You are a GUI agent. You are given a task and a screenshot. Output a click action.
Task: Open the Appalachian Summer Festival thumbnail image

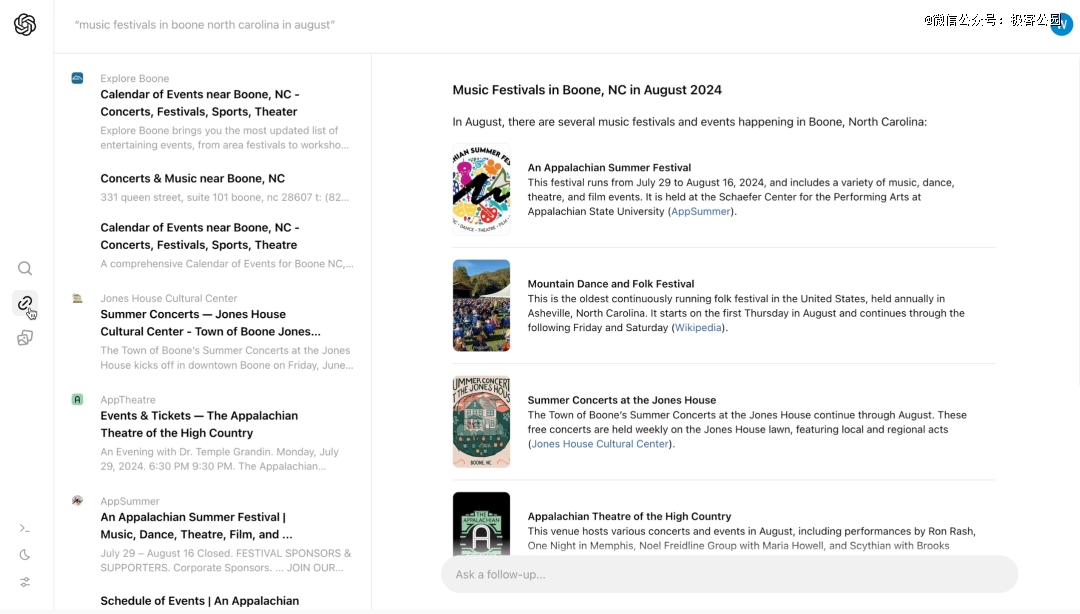481,190
